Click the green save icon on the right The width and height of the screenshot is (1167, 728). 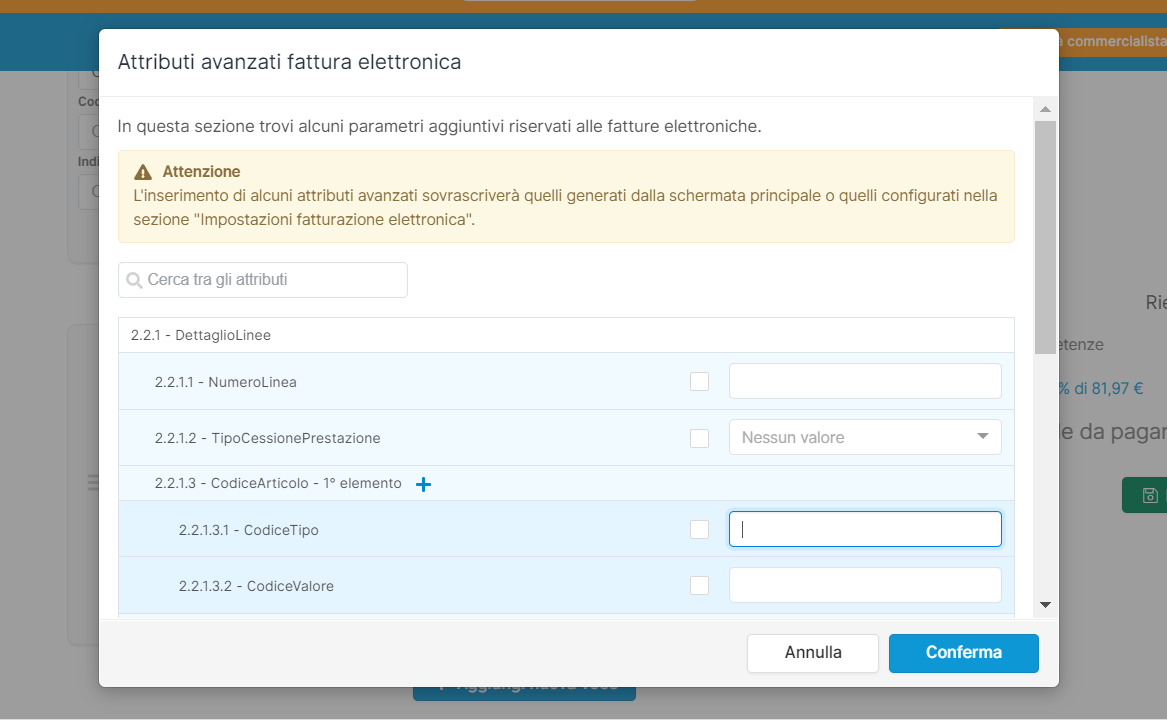tap(1149, 495)
